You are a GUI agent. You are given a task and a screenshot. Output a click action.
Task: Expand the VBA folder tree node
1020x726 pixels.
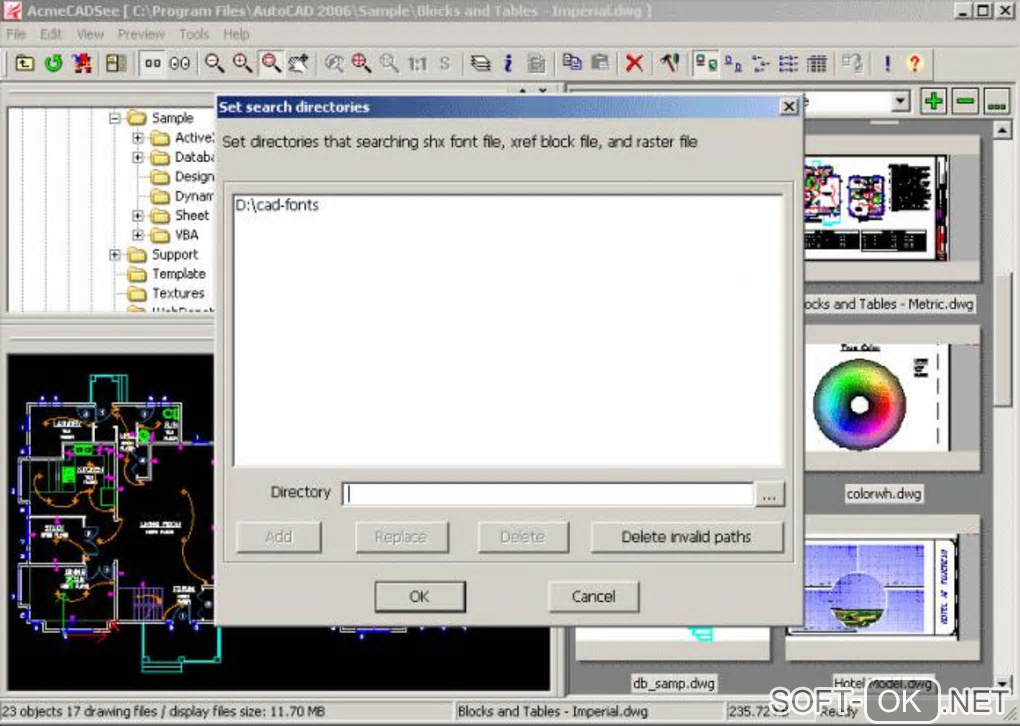point(137,235)
